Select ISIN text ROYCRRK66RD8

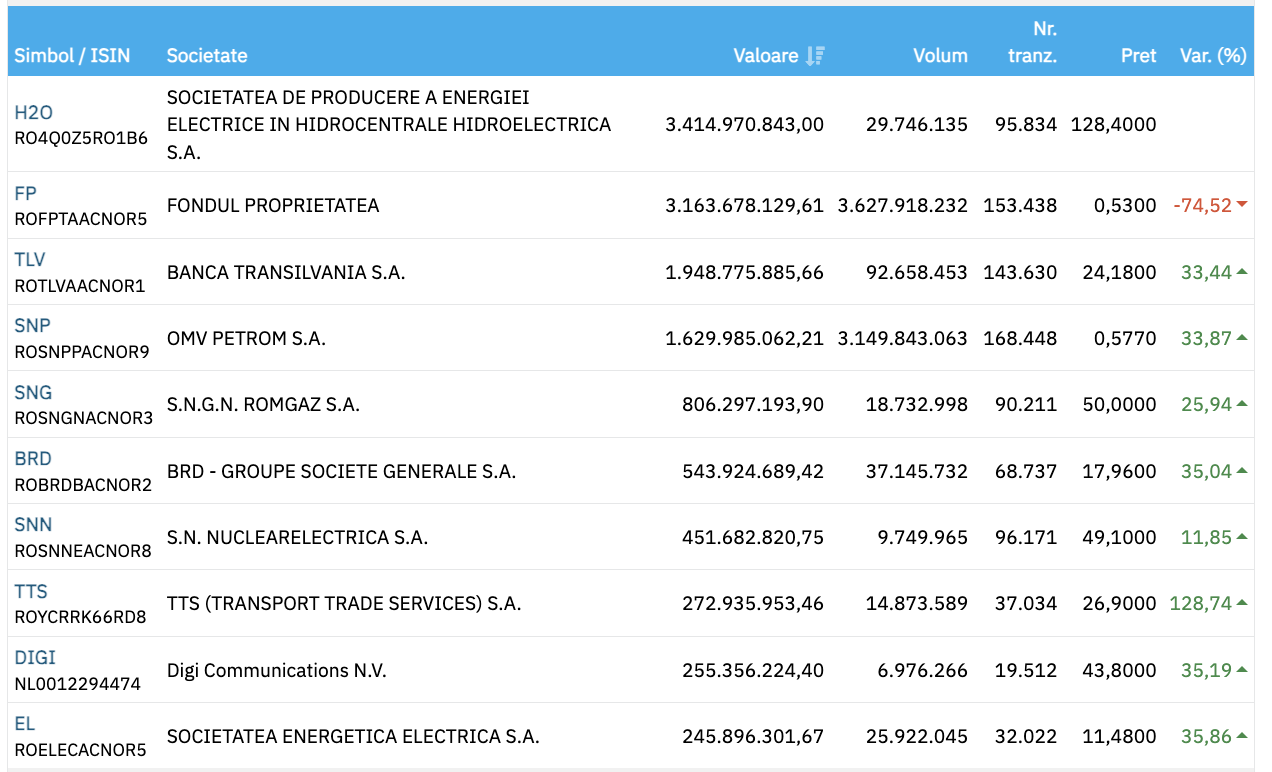tap(80, 617)
